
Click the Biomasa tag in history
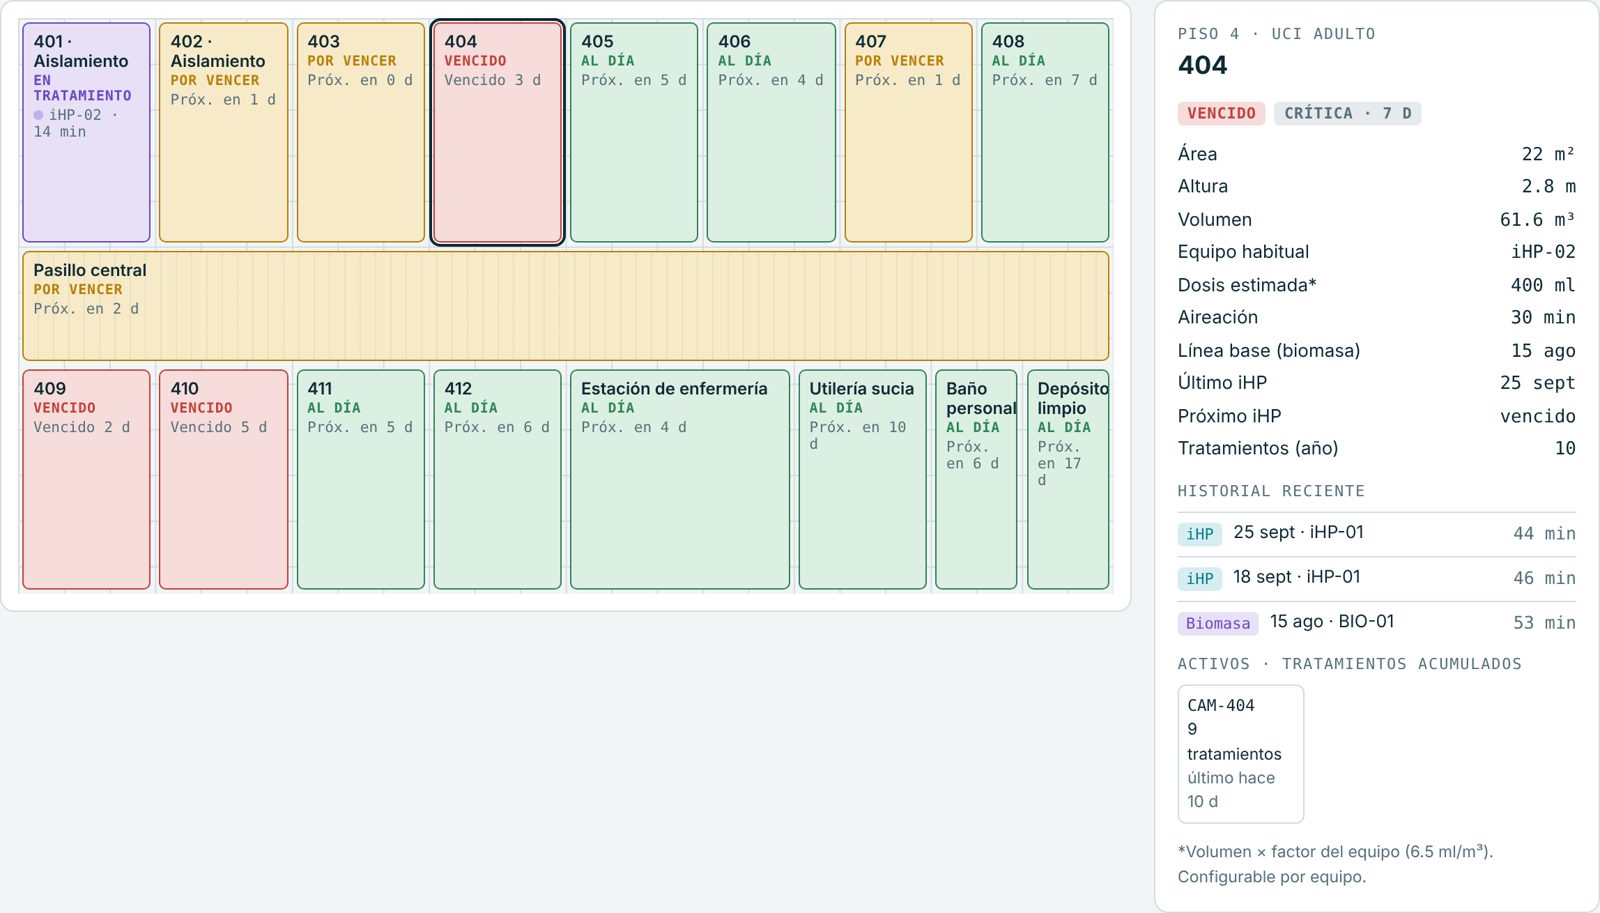[x=1218, y=623]
